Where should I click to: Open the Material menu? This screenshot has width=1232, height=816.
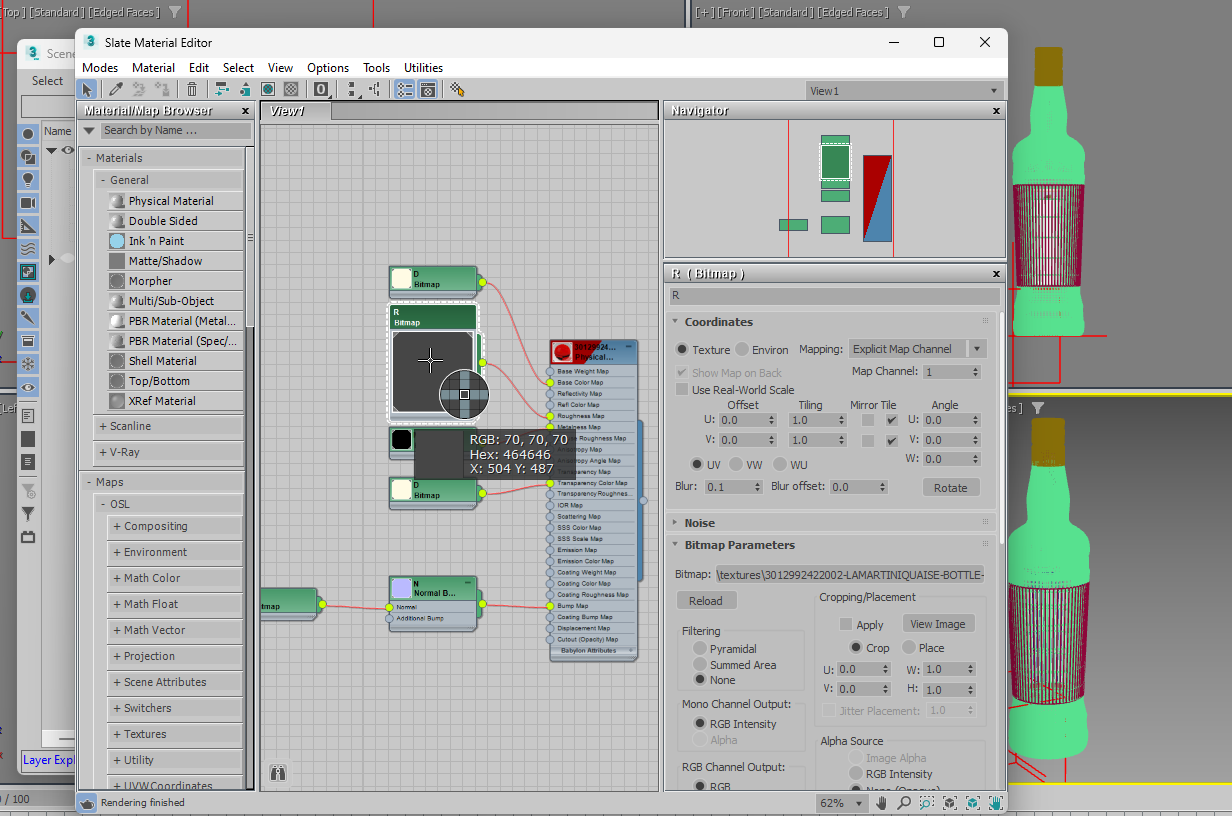153,68
